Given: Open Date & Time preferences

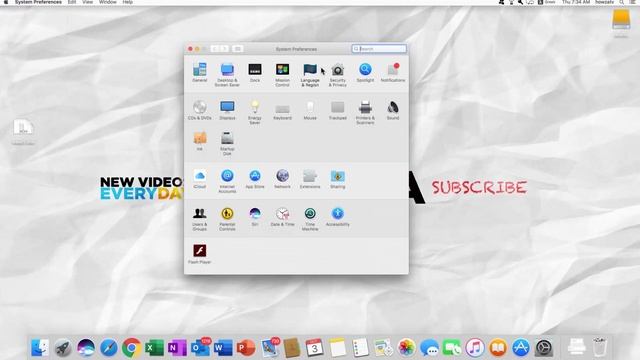Looking at the screenshot, I should click(x=282, y=217).
